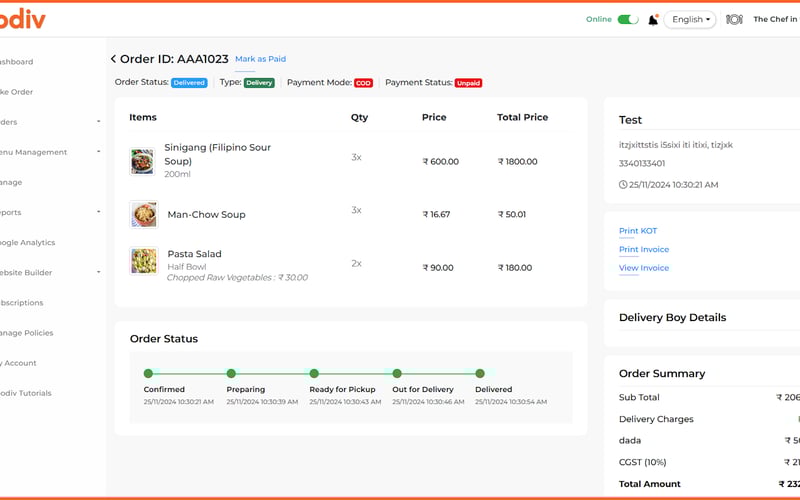Toggle the Online status switch

pos(628,19)
